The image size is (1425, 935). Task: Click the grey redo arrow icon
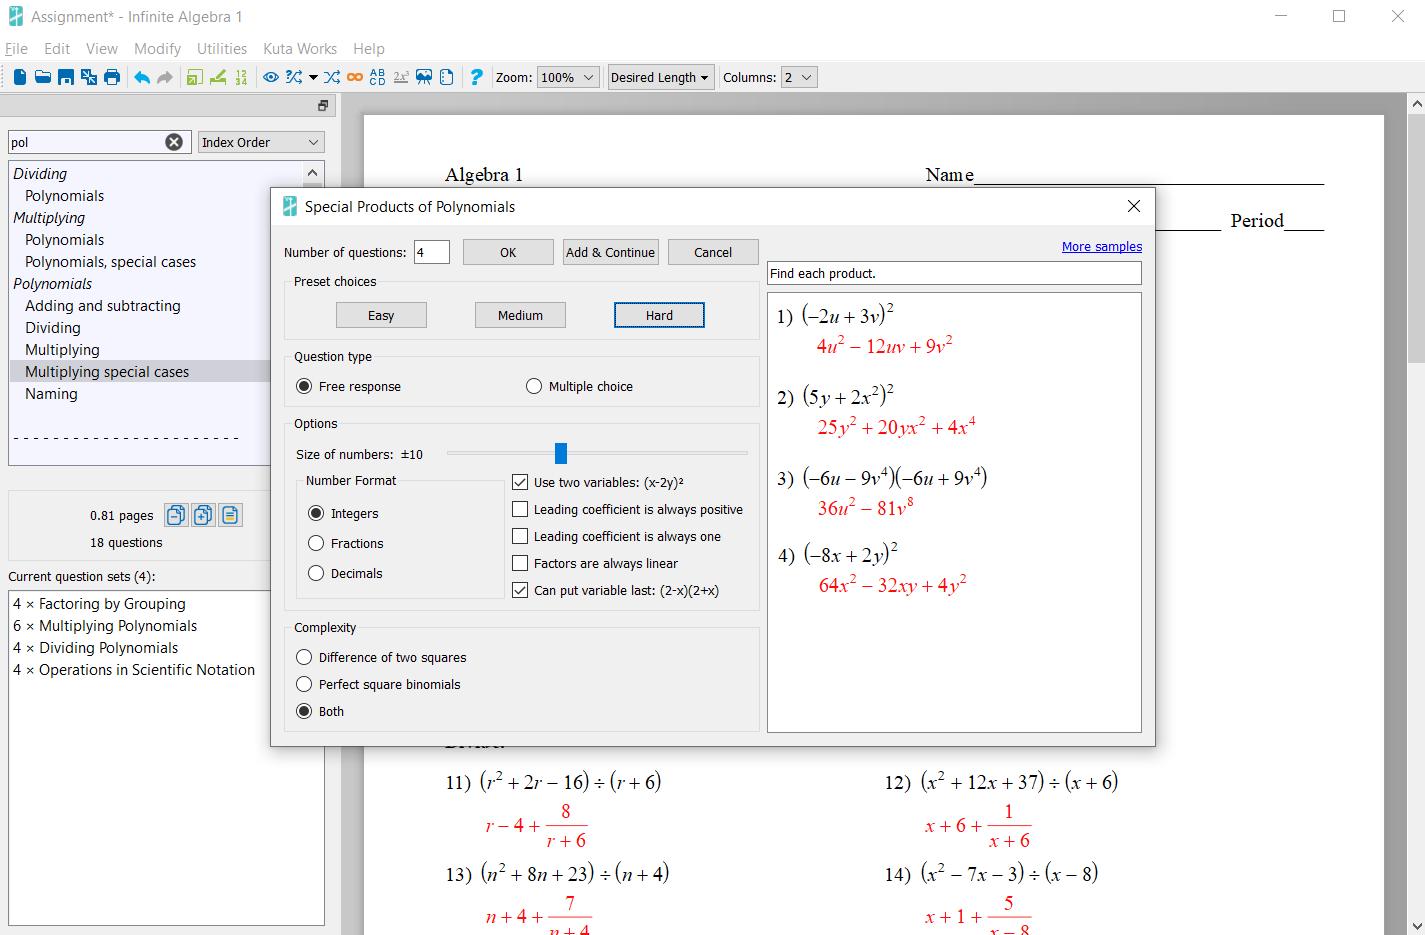coord(165,77)
